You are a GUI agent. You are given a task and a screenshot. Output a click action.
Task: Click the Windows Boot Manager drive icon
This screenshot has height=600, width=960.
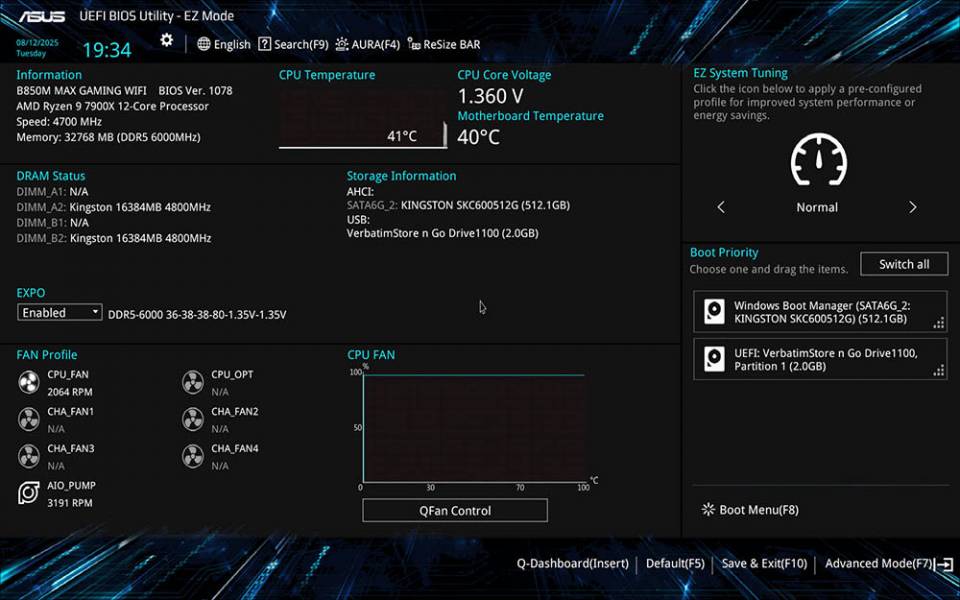coord(714,311)
